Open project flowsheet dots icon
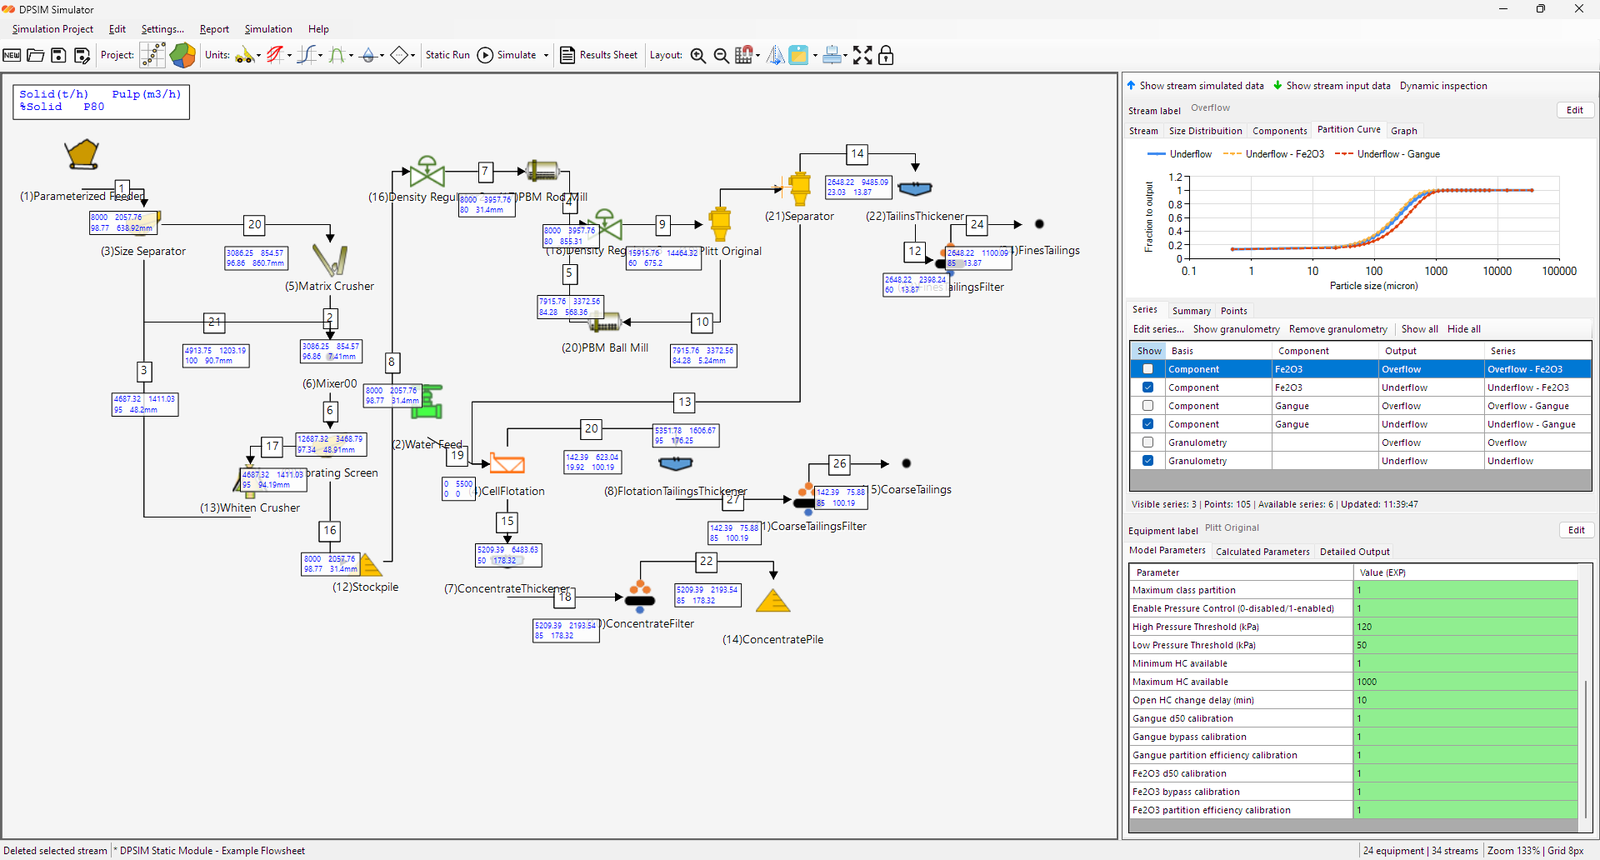 [153, 55]
